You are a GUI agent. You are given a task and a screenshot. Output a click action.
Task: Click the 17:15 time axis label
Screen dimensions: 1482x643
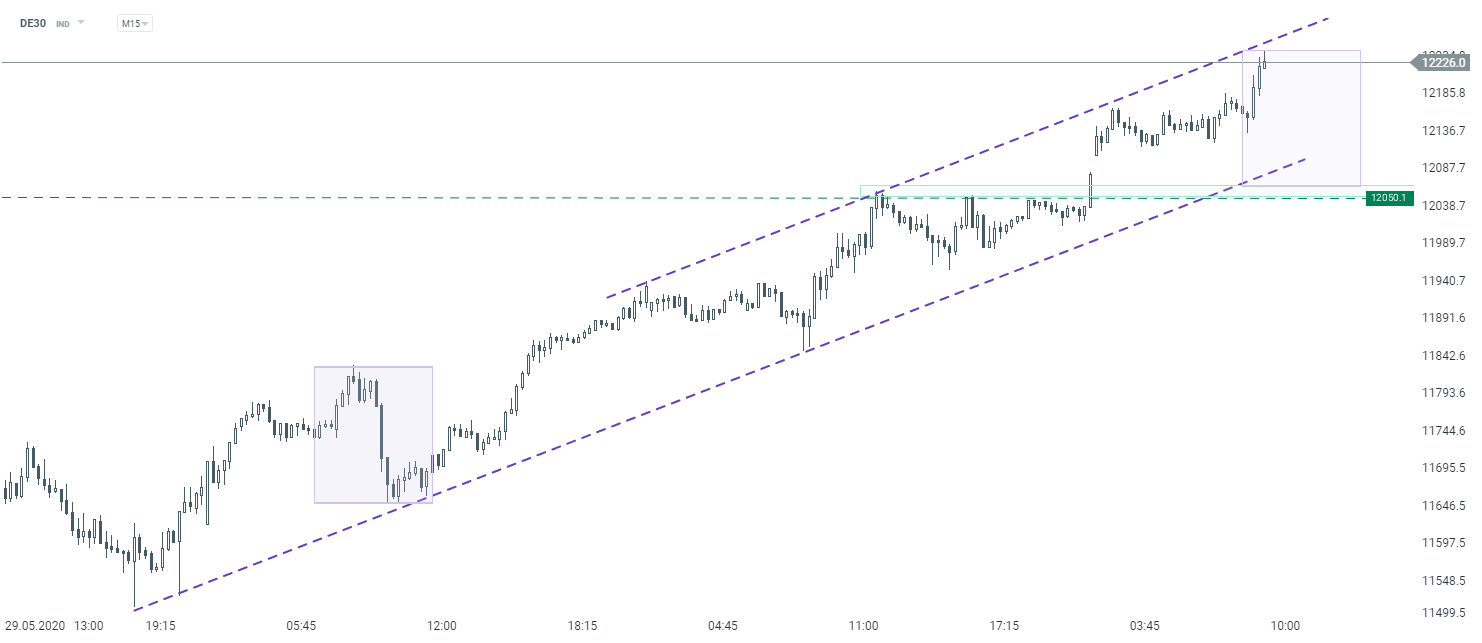(x=1004, y=626)
